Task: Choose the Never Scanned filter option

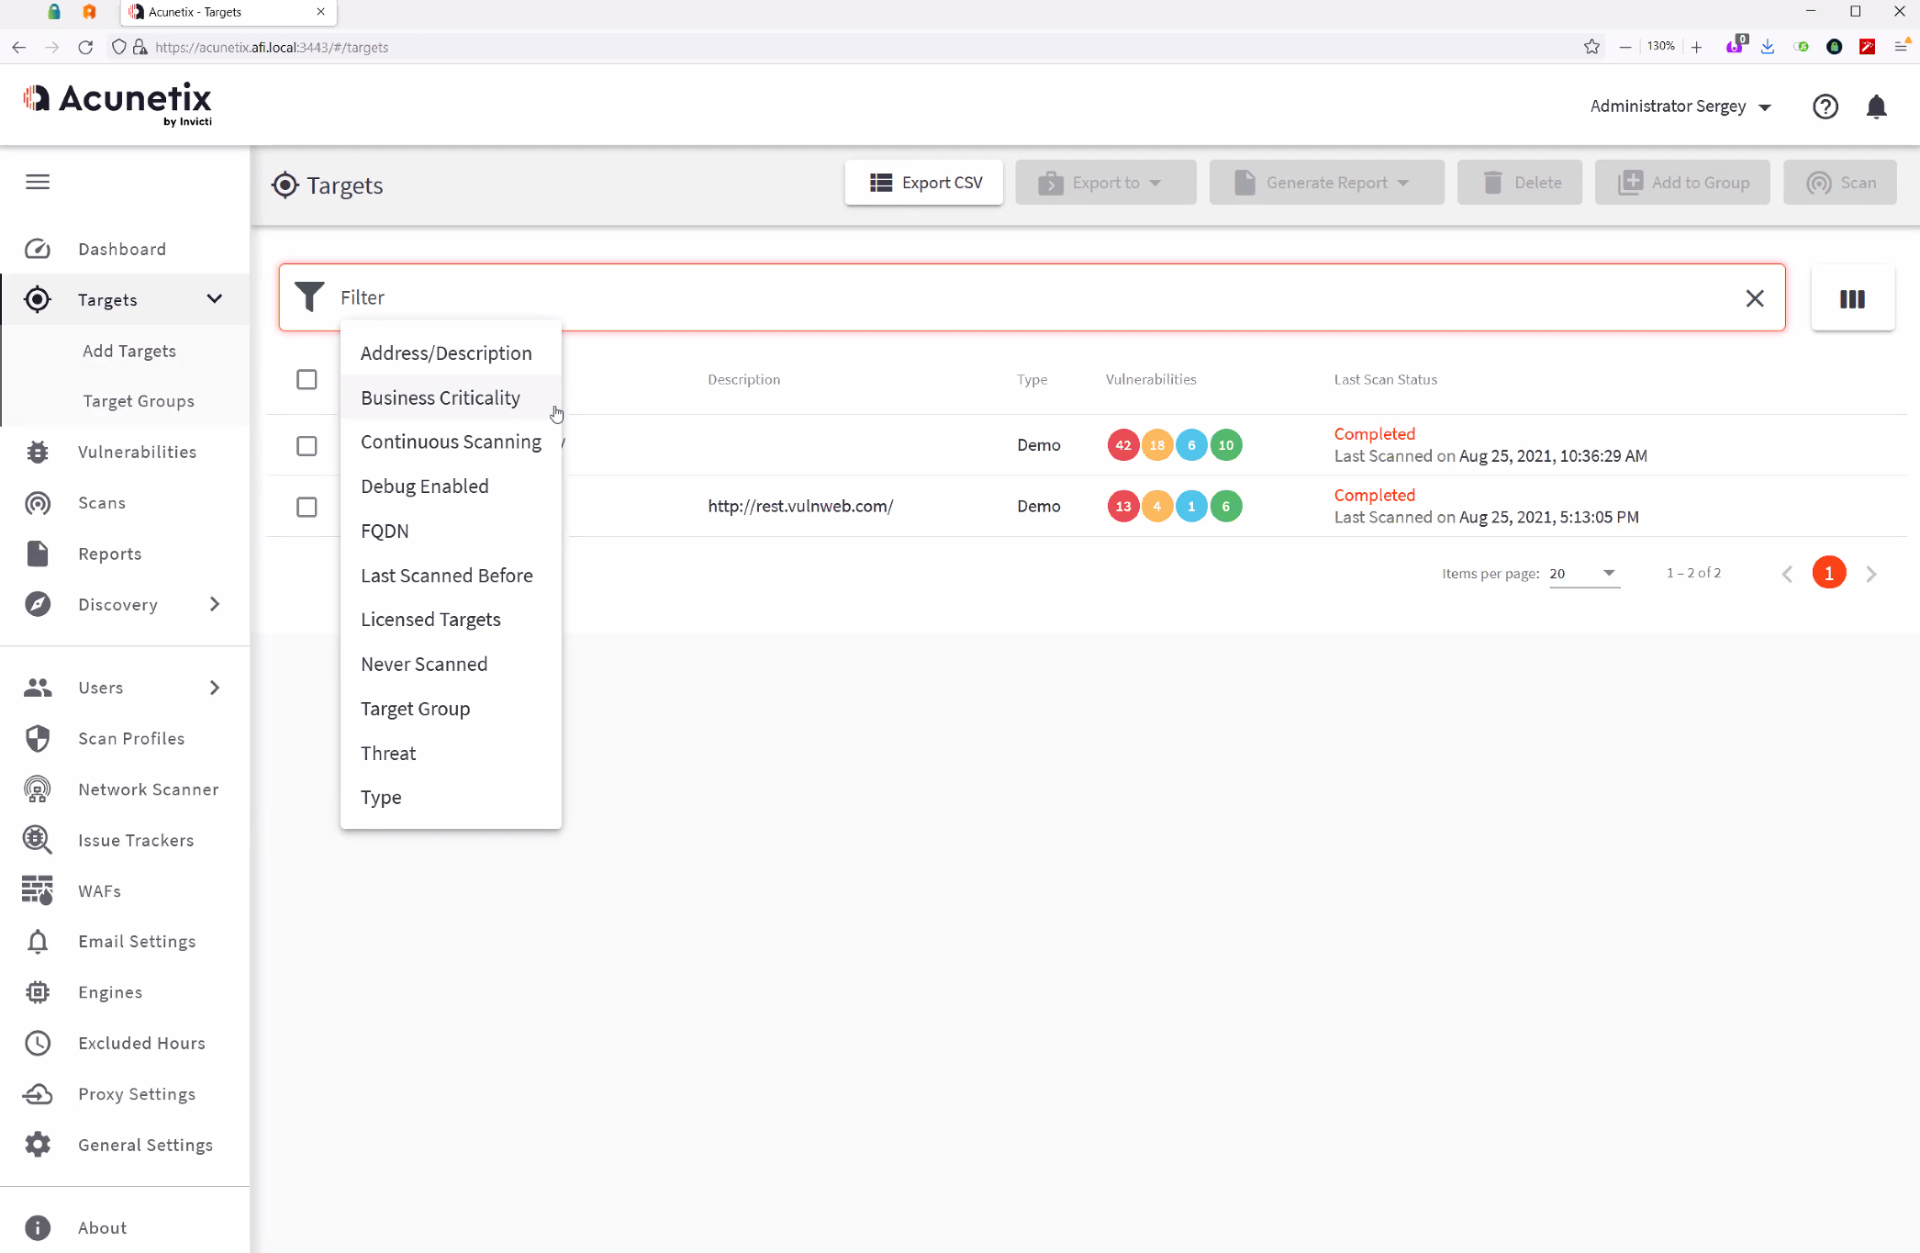Action: click(x=424, y=664)
